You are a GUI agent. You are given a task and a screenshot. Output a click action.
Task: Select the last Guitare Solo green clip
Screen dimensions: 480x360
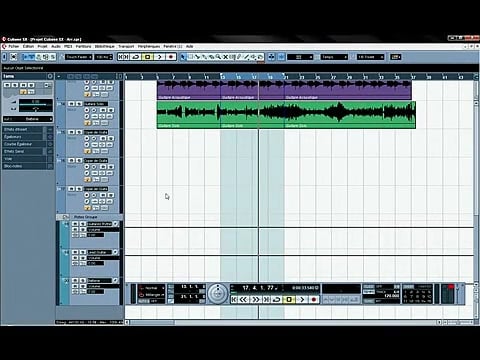pyautogui.click(x=350, y=115)
